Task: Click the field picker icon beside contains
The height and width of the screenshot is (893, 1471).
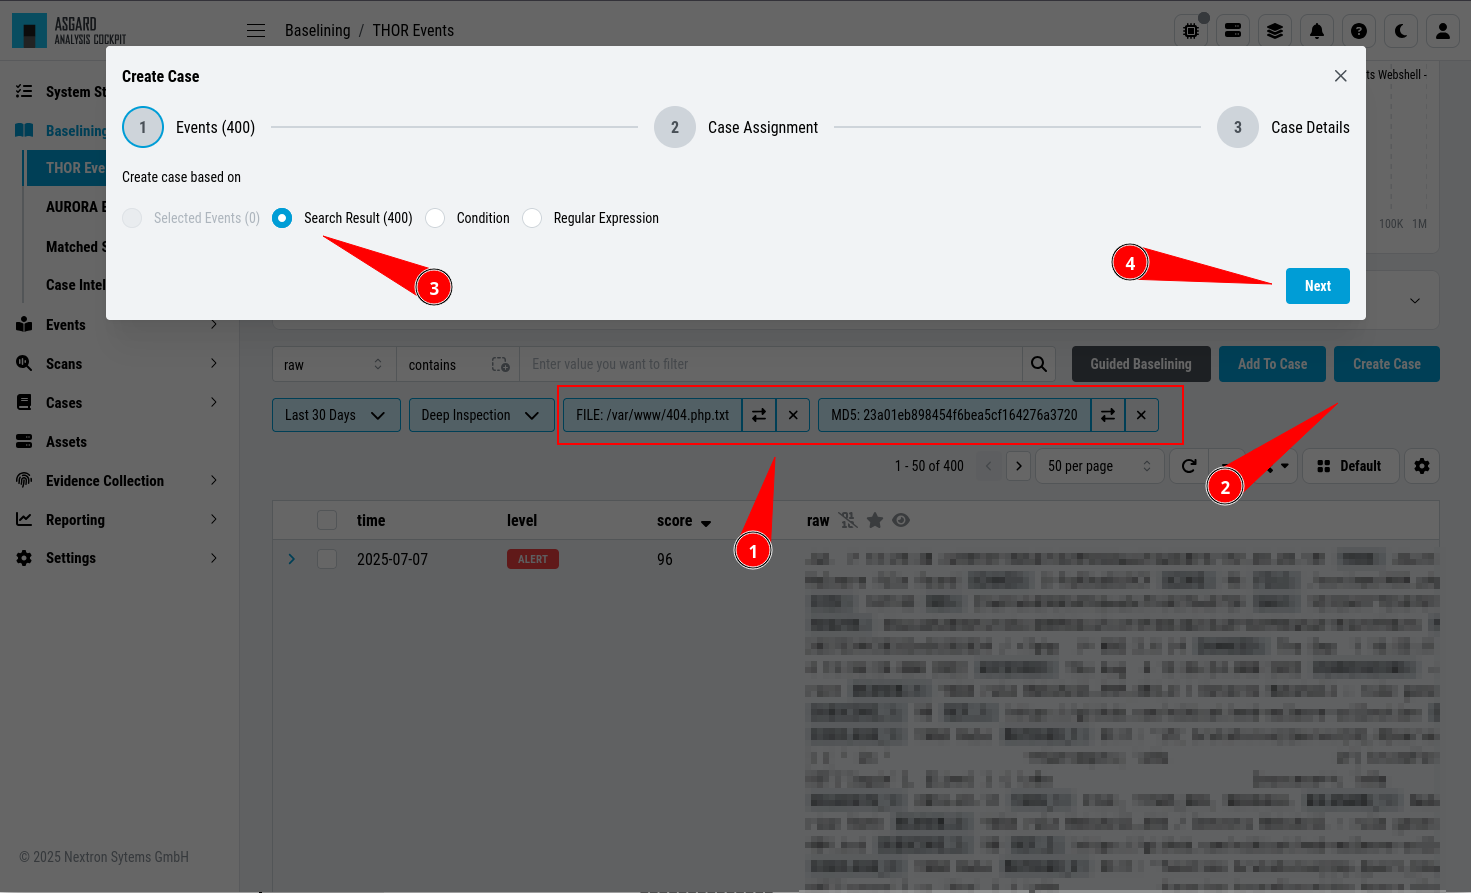Action: (x=501, y=364)
